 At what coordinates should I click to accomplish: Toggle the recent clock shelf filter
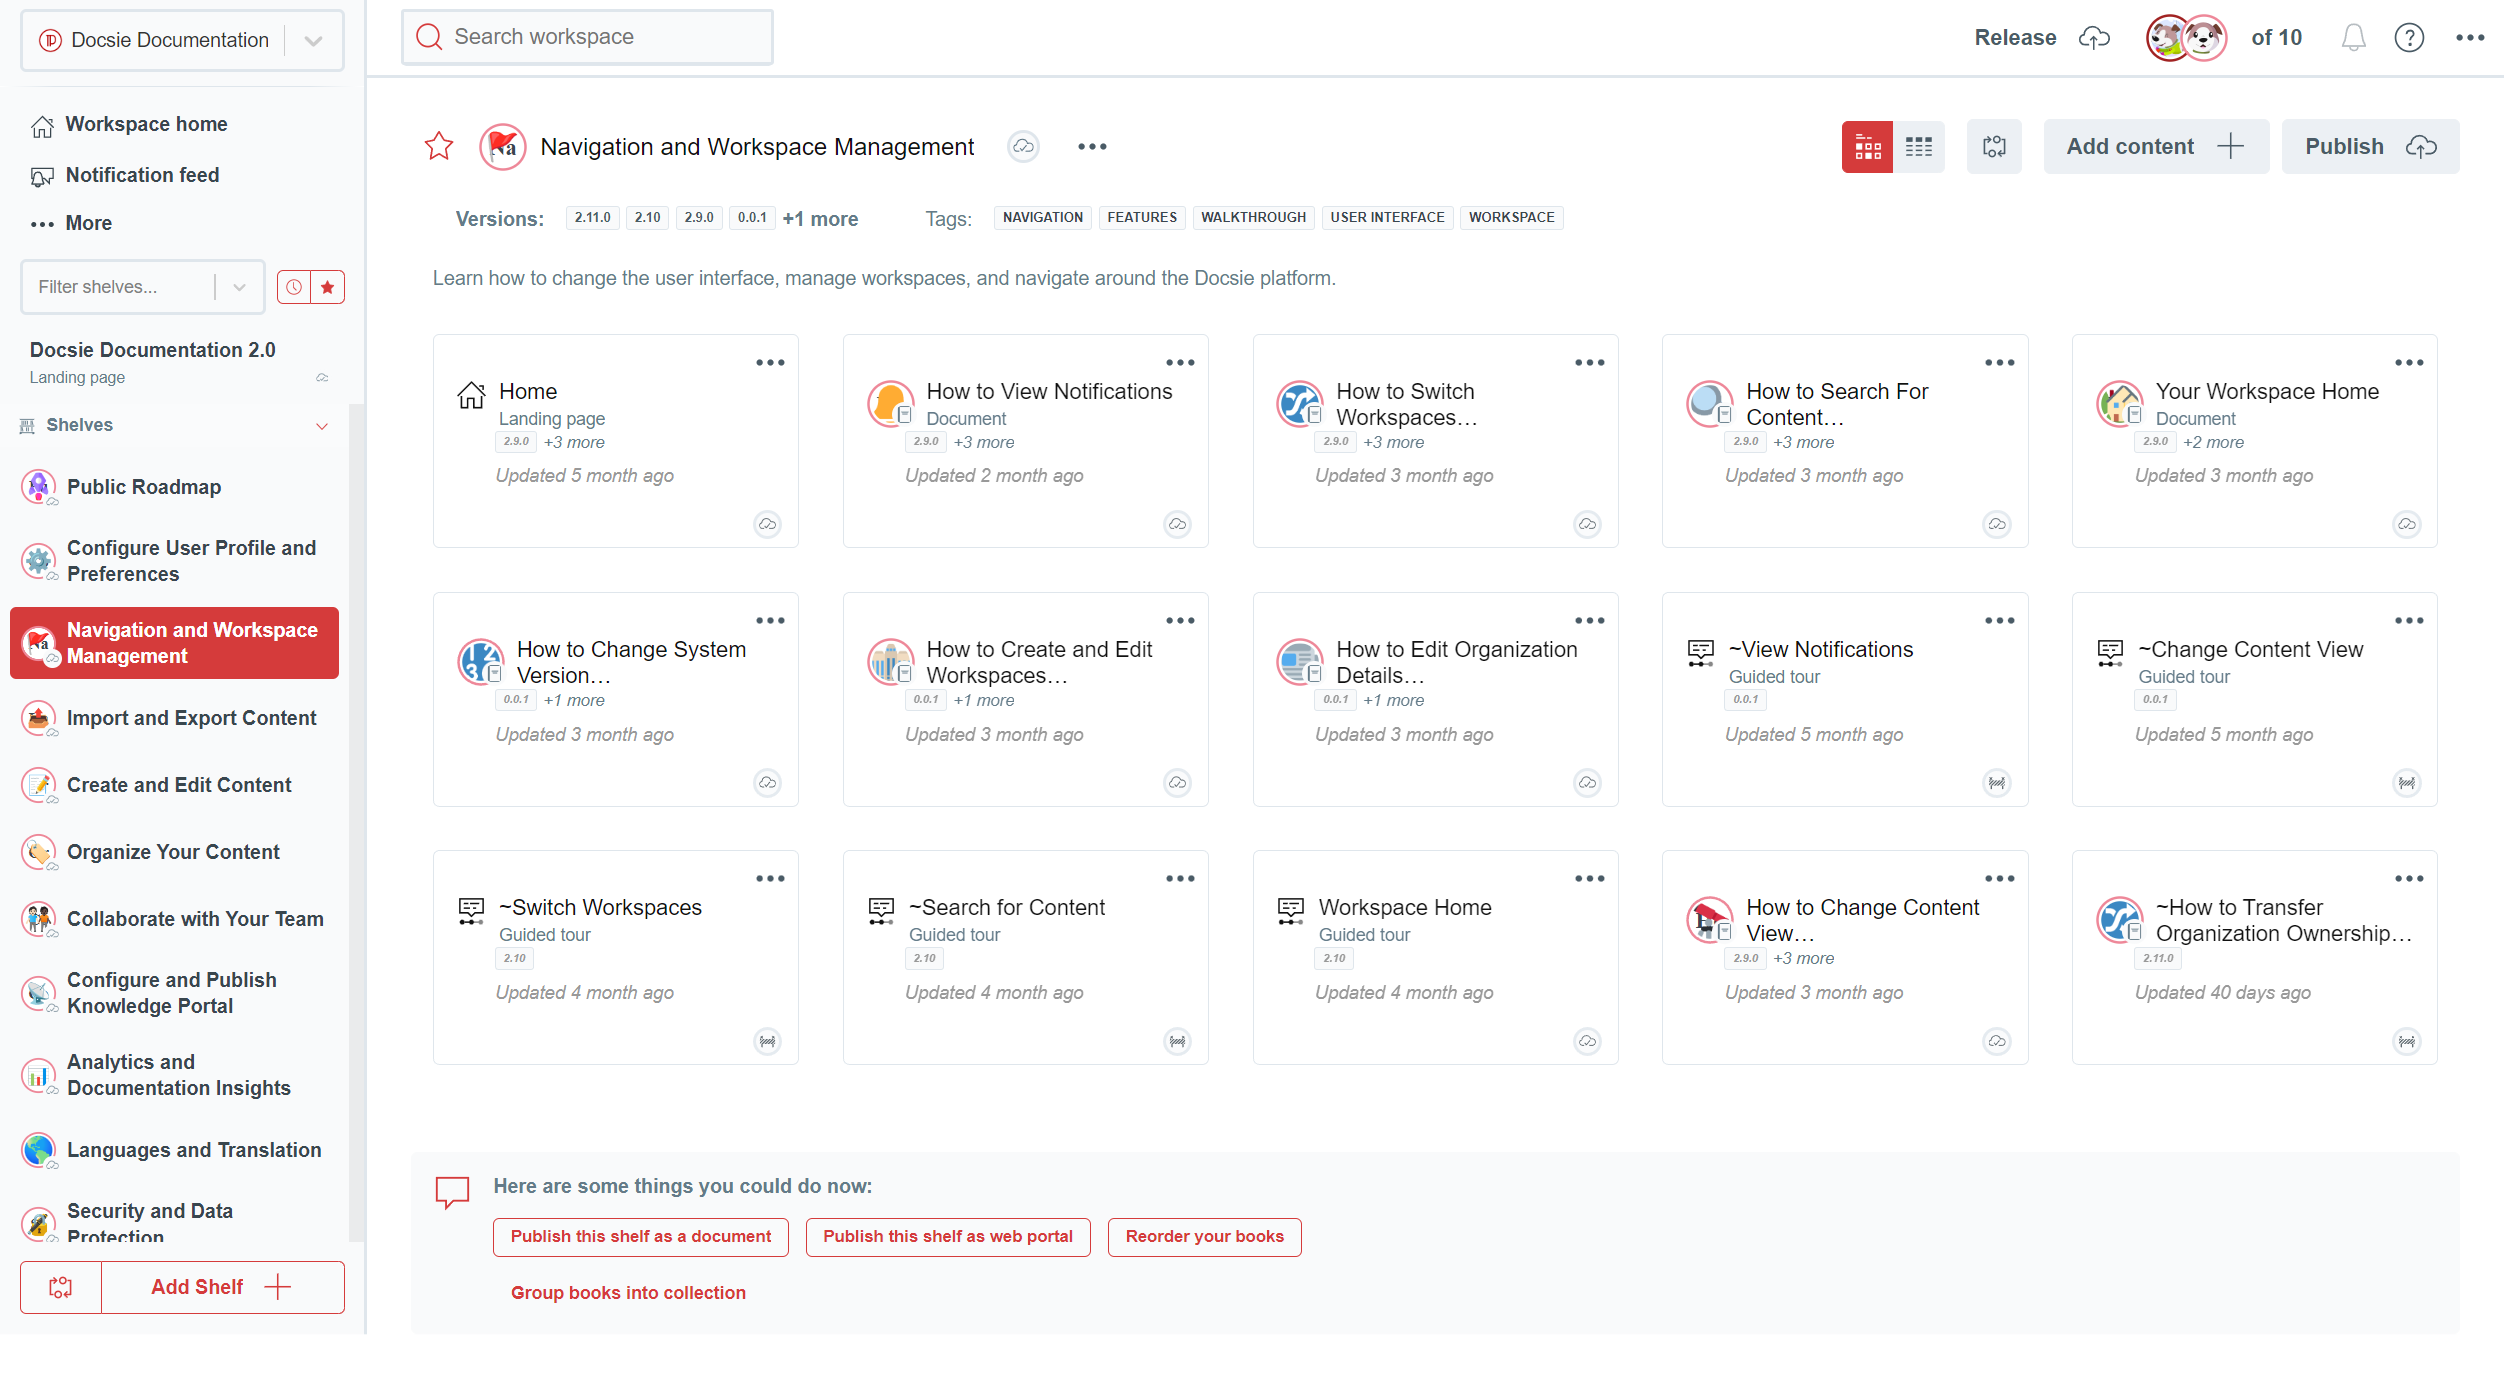(x=293, y=287)
